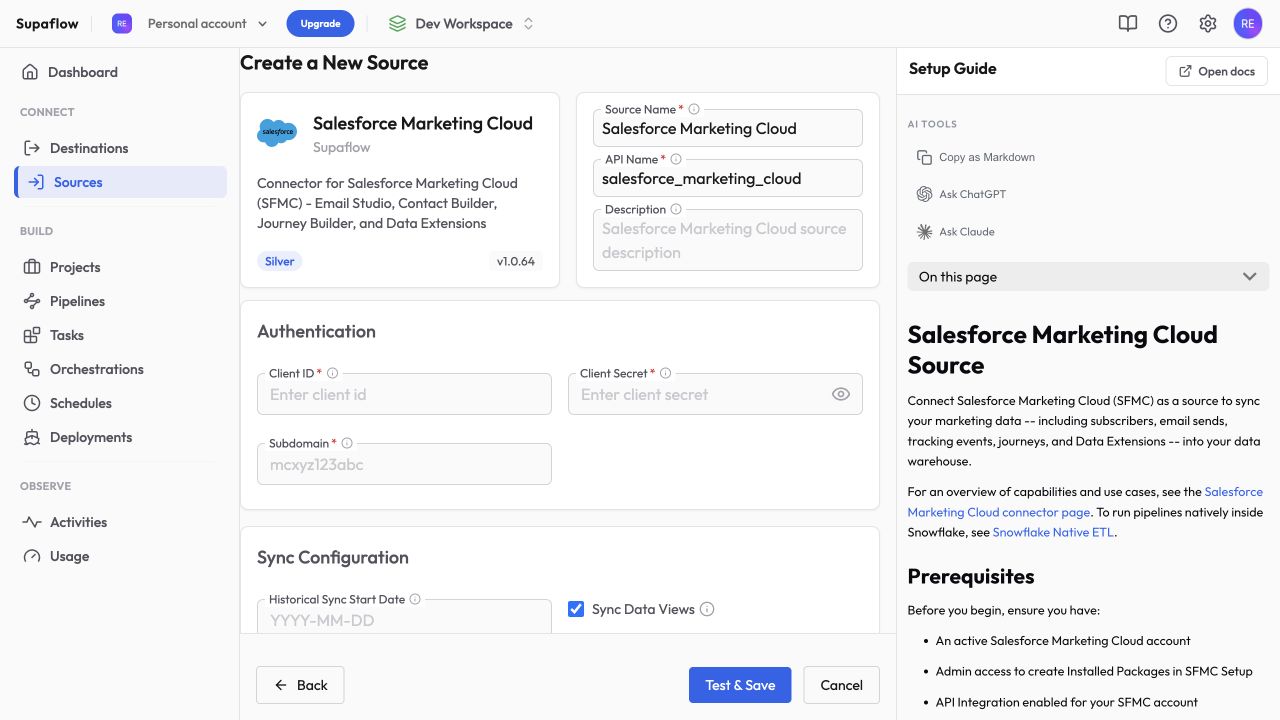The height and width of the screenshot is (720, 1280).
Task: Open Projects in sidebar
Action: [120, 267]
